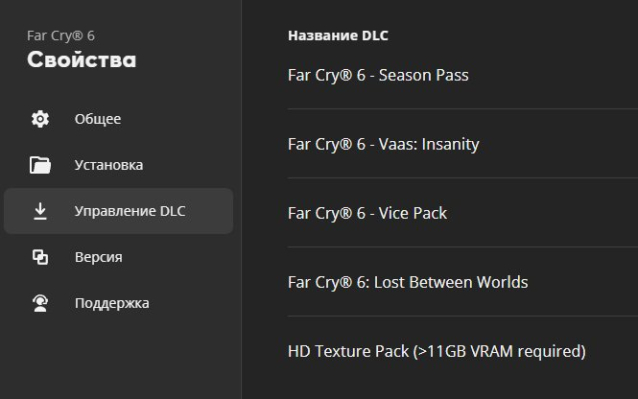Viewport: 638px width, 399px height.
Task: Select the Управление DLC text label
Action: (130, 211)
